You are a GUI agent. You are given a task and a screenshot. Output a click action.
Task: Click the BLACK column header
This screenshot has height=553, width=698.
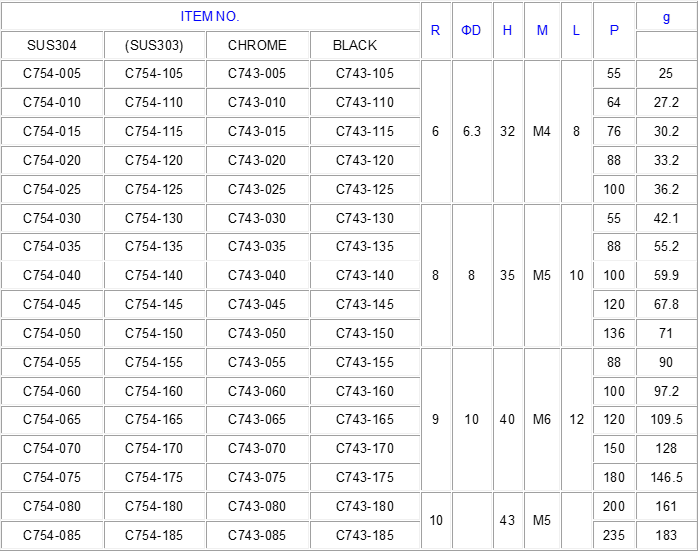(355, 45)
